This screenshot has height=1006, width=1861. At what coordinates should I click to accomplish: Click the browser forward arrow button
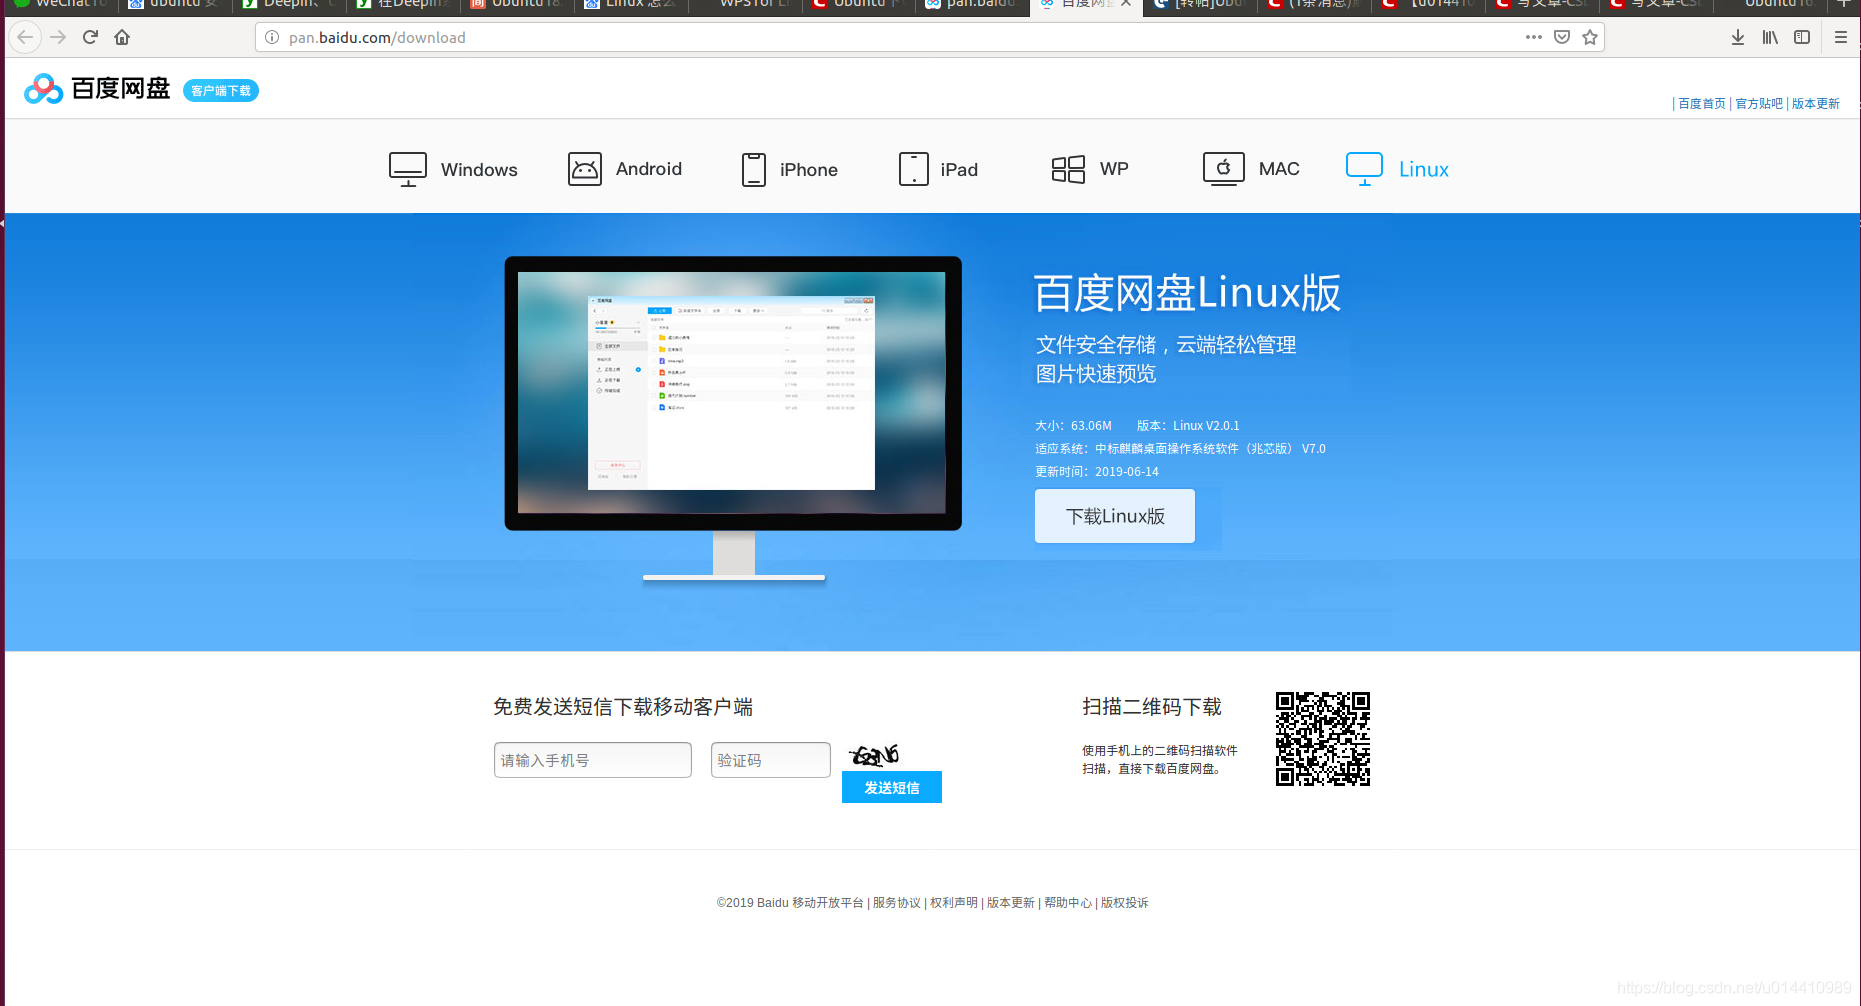(x=58, y=38)
